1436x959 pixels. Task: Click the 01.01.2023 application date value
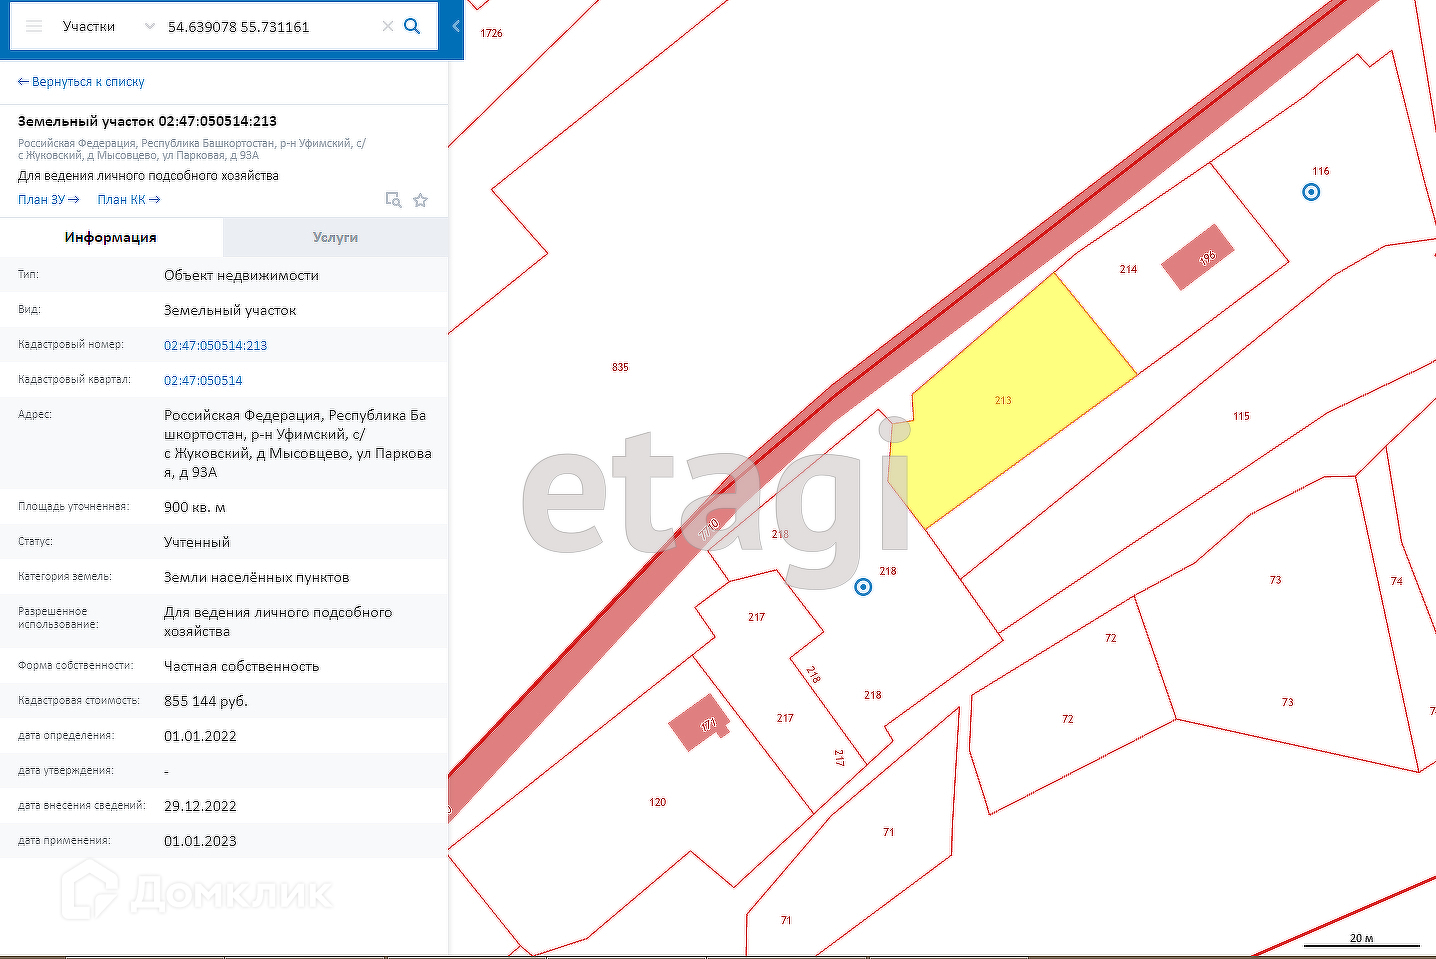[x=200, y=841]
